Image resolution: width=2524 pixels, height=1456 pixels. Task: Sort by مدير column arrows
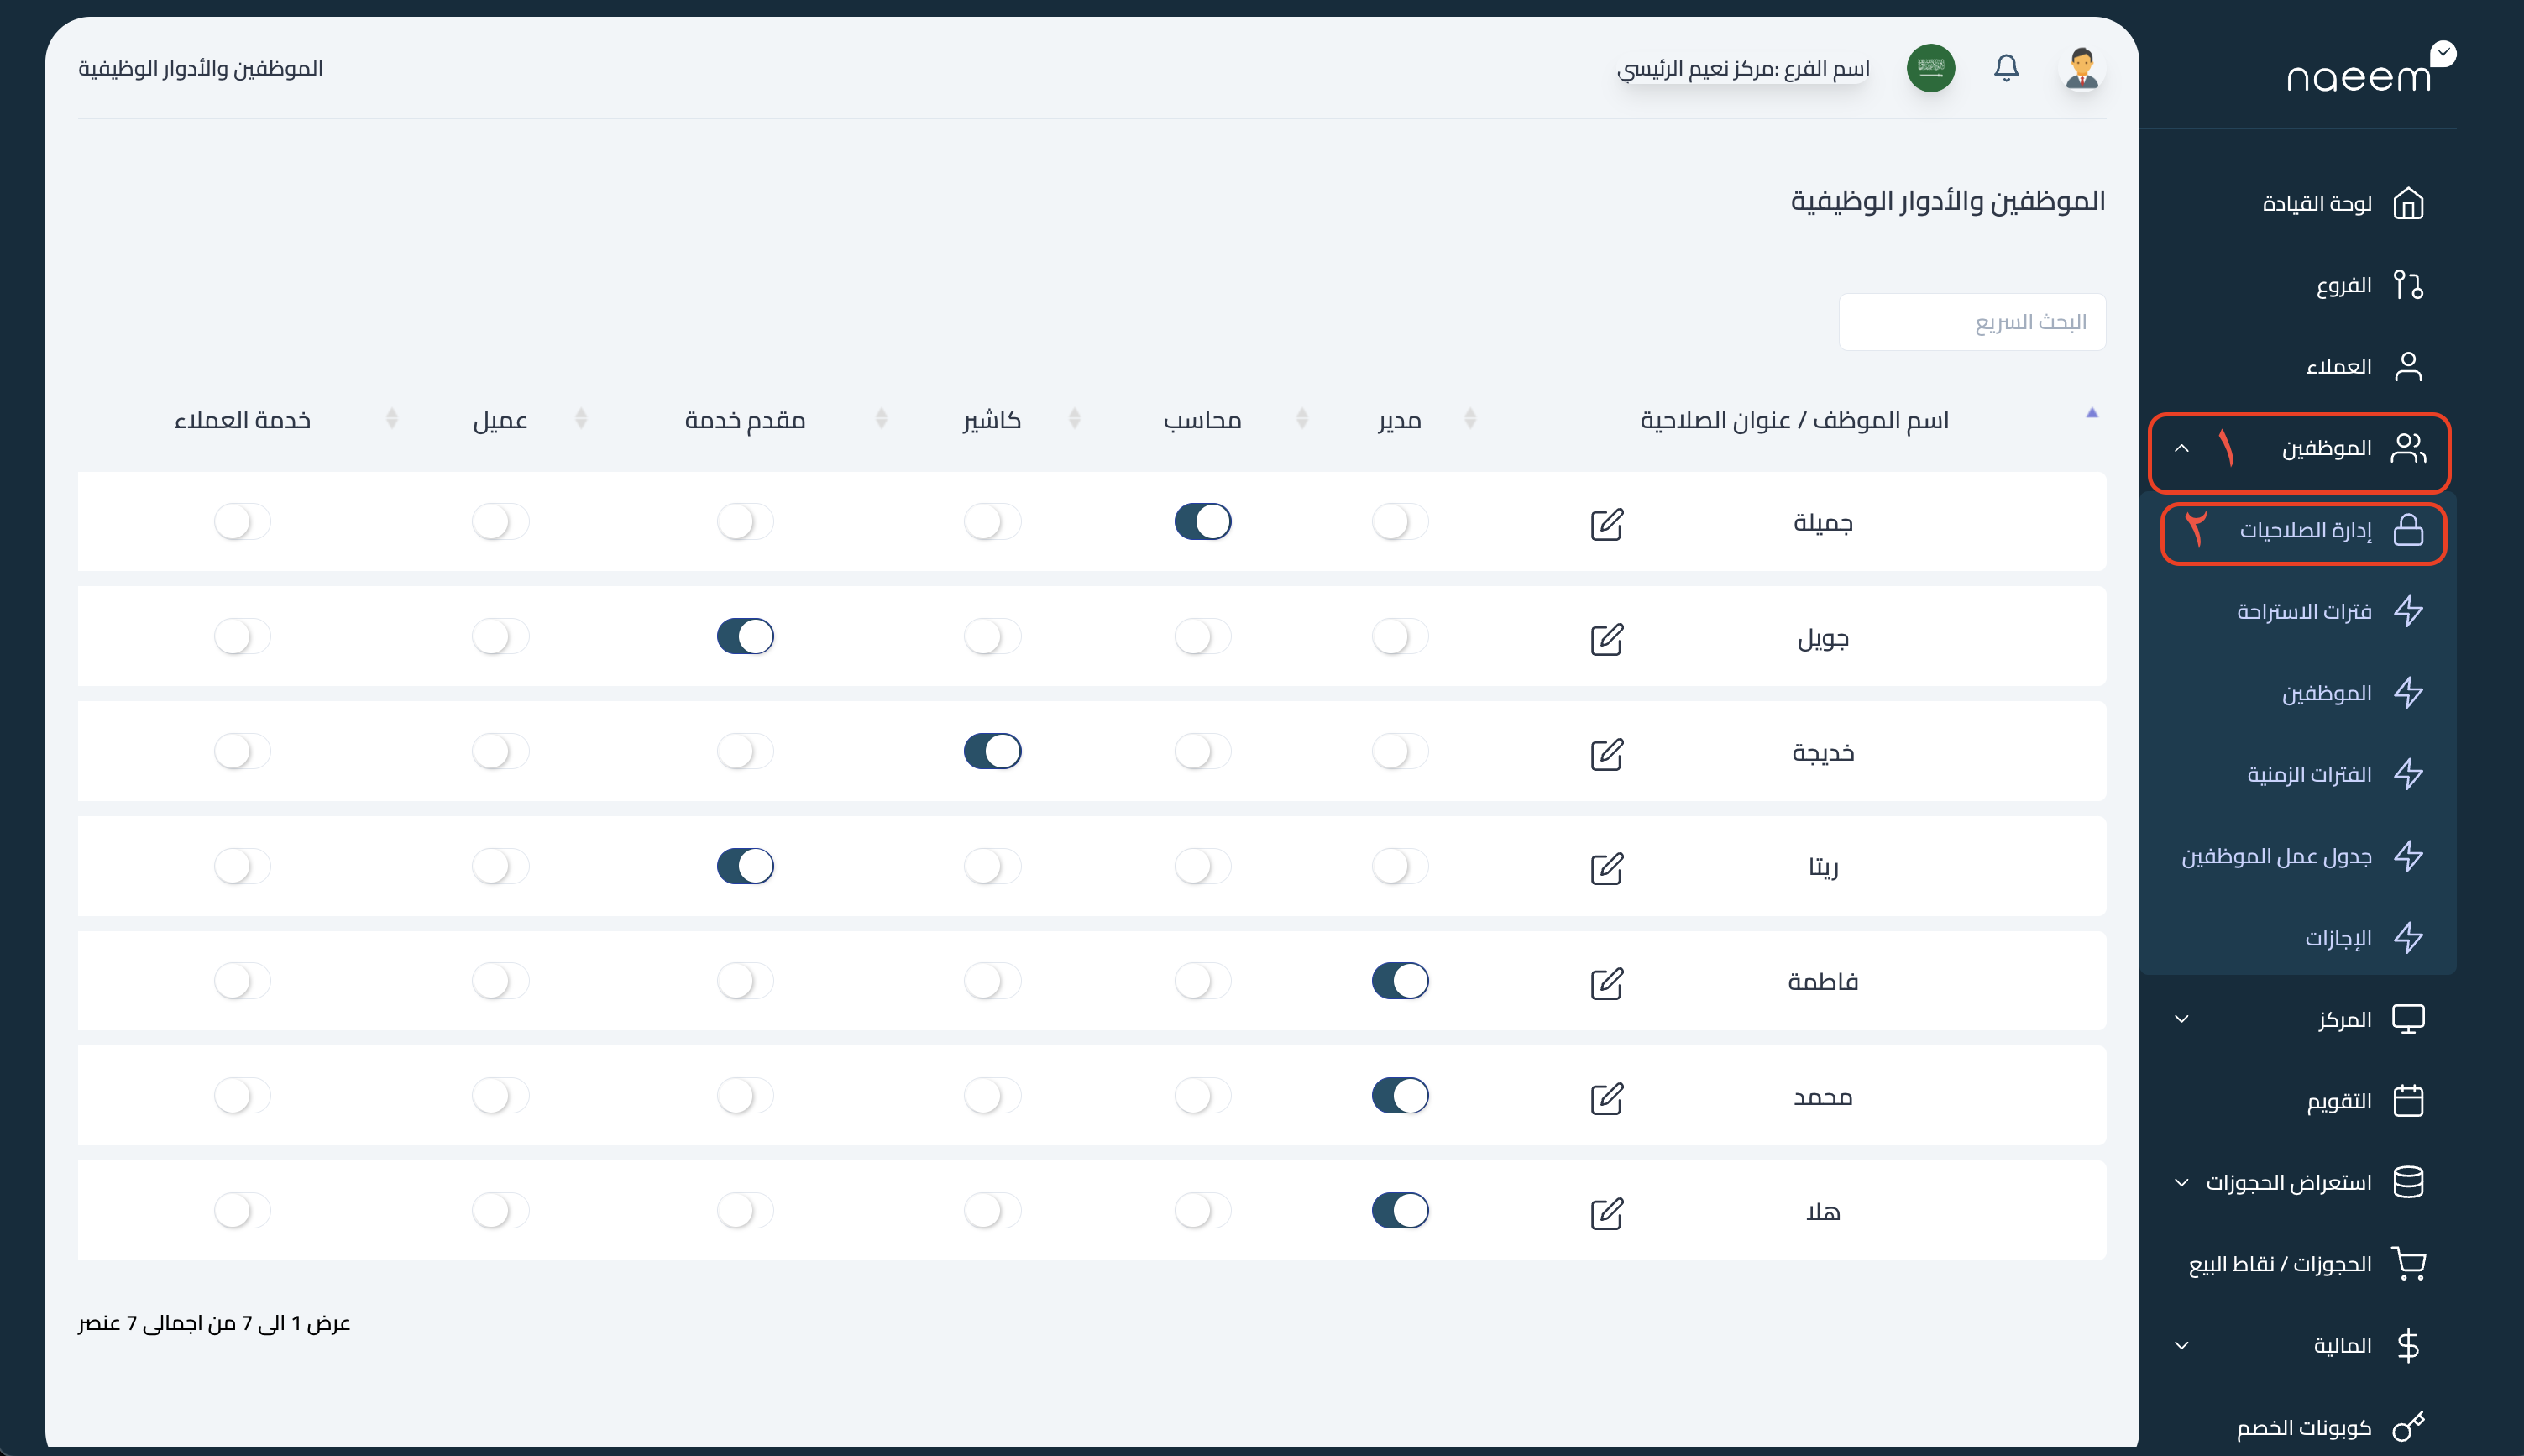(1470, 418)
